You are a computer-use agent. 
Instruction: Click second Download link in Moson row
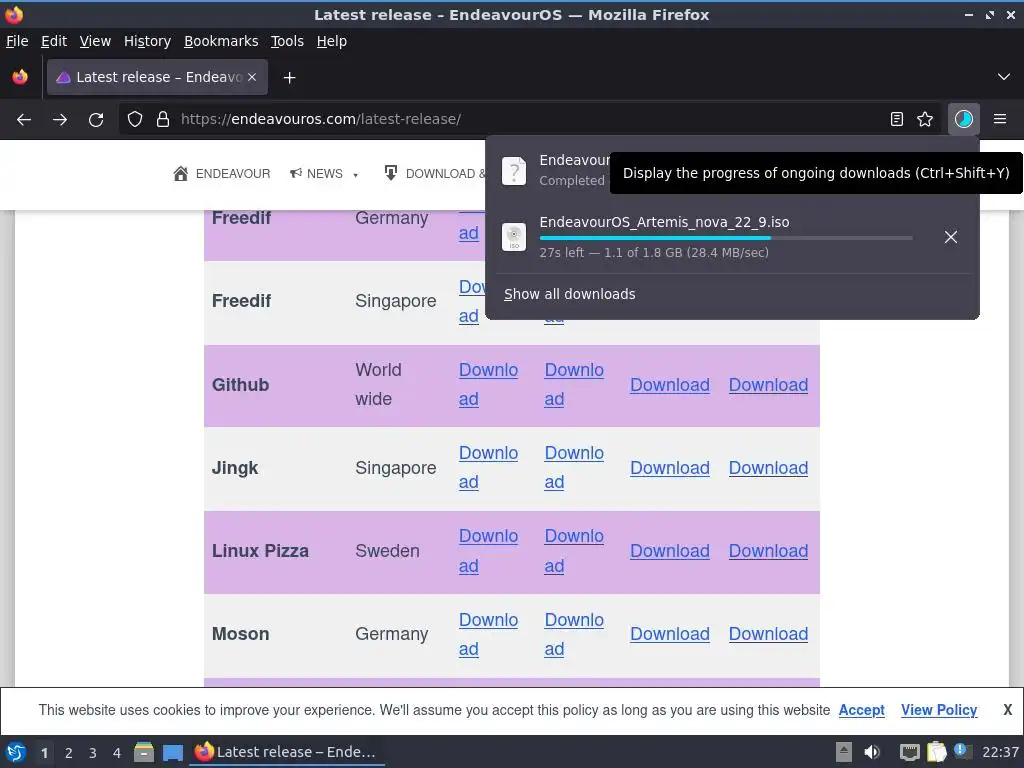point(573,634)
